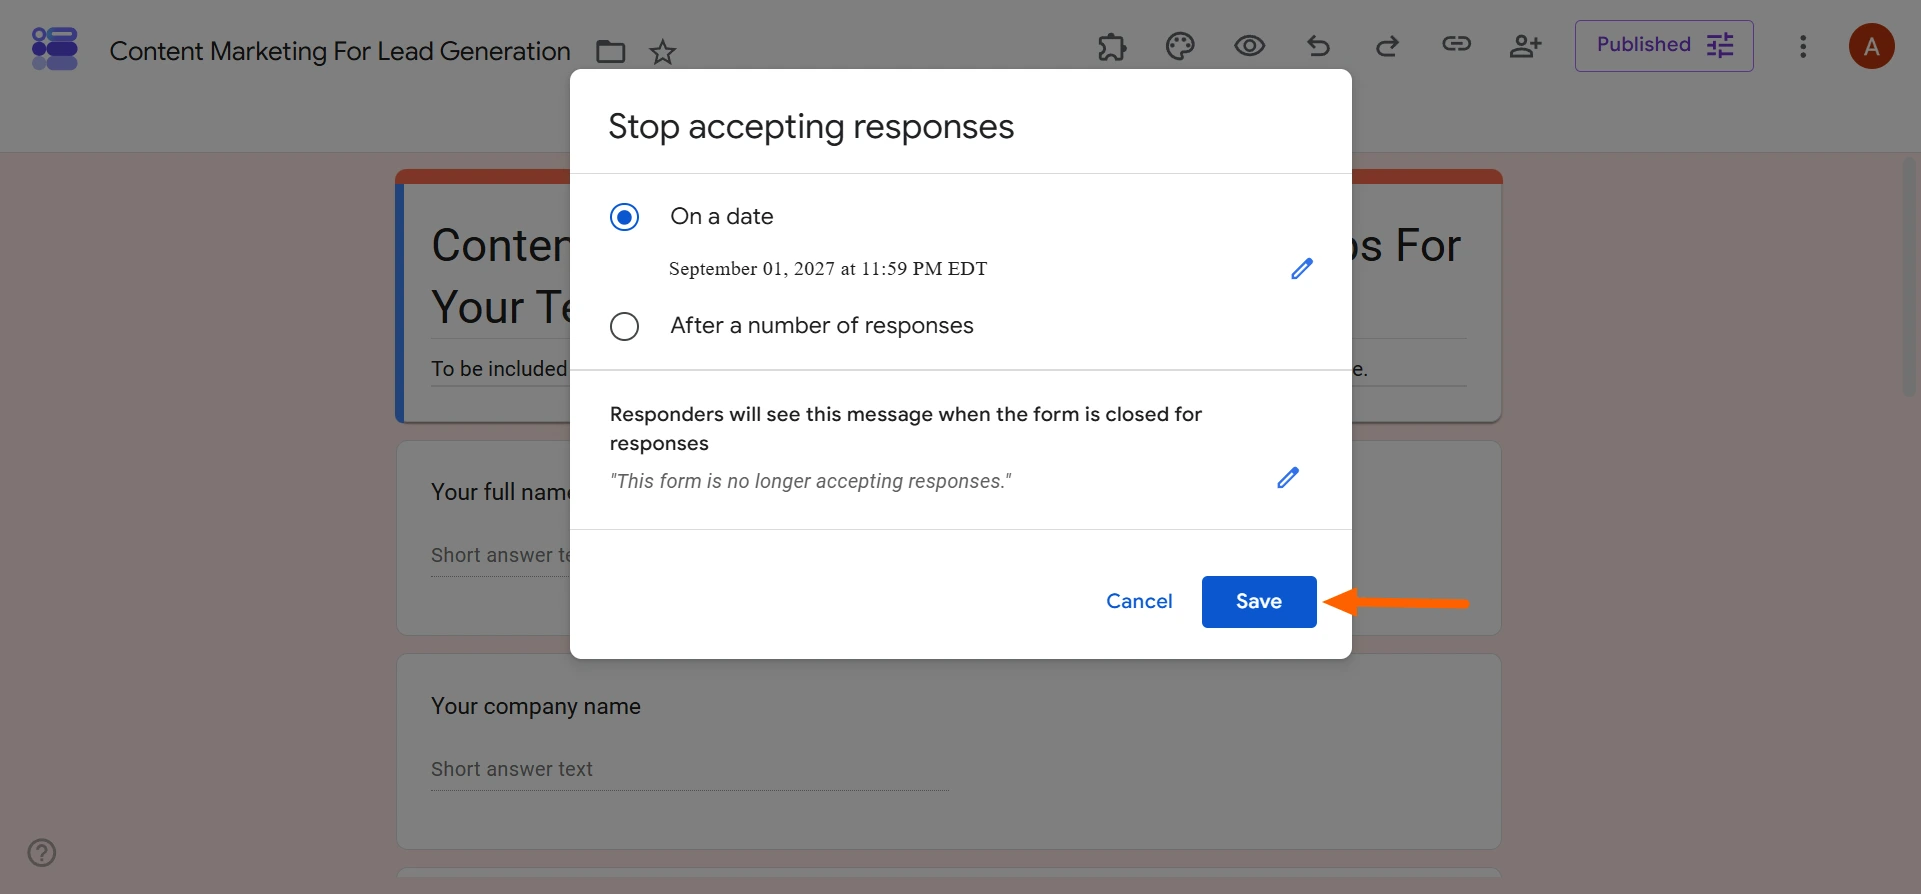The image size is (1921, 894).
Task: Edit the closing date with pencil icon
Action: tap(1301, 269)
